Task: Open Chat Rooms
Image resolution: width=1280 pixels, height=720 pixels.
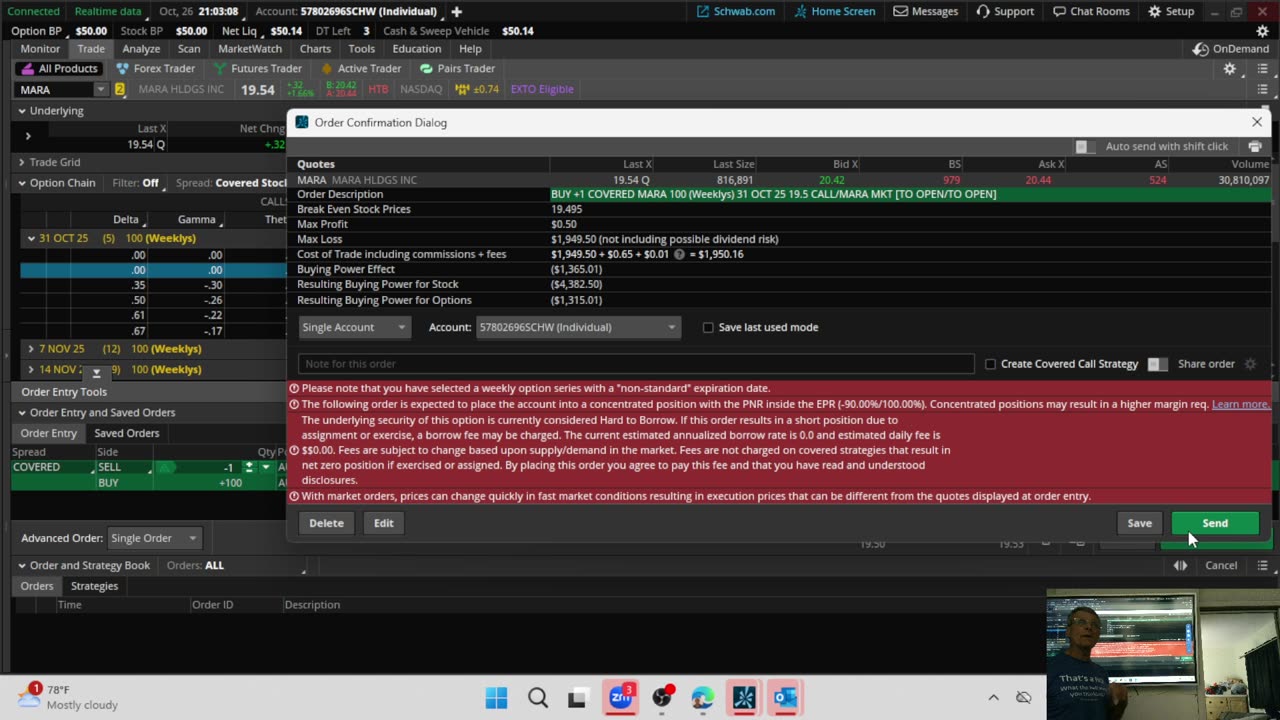Action: click(1091, 11)
